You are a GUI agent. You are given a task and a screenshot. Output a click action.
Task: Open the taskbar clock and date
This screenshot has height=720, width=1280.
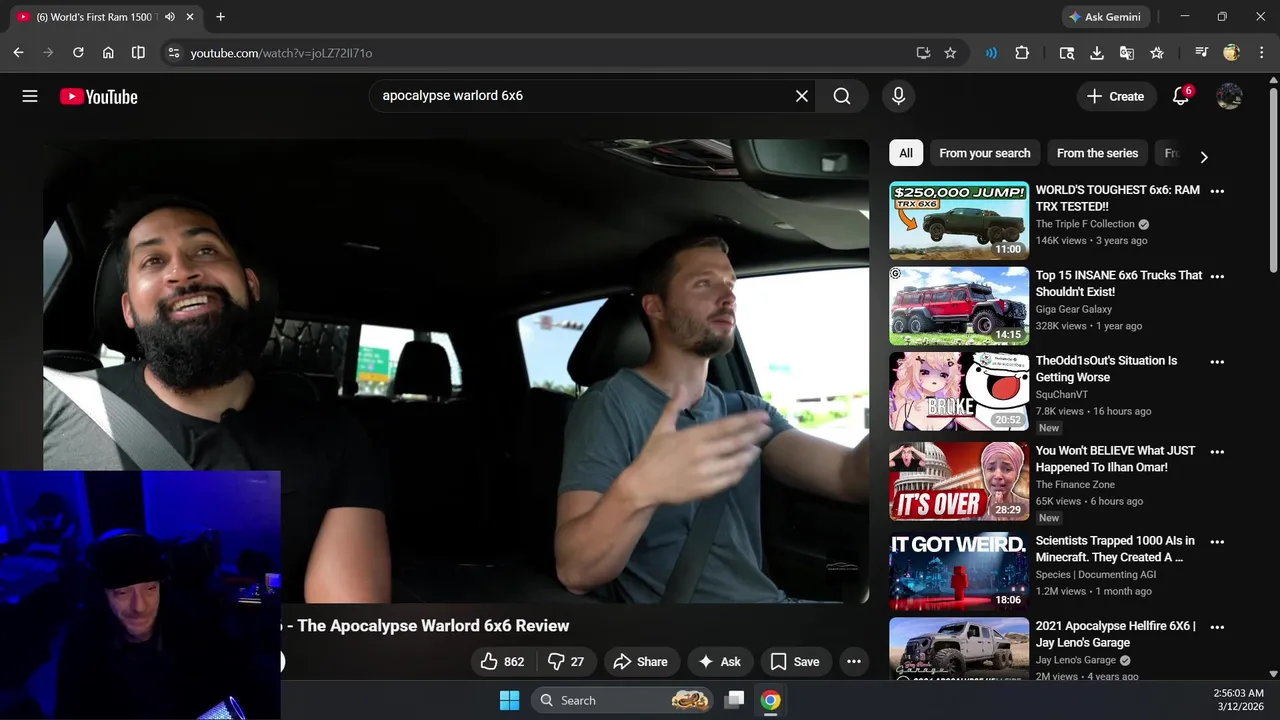tap(1237, 700)
